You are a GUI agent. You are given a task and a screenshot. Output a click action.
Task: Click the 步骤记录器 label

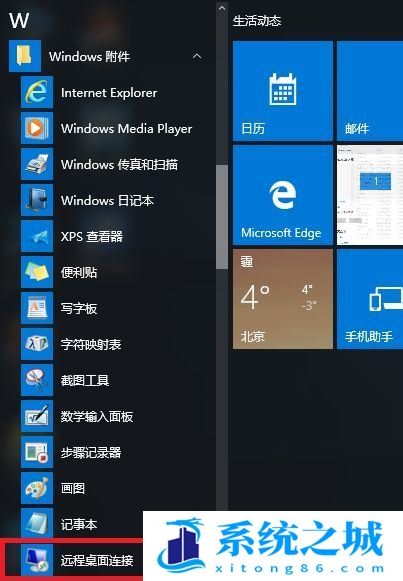click(91, 452)
